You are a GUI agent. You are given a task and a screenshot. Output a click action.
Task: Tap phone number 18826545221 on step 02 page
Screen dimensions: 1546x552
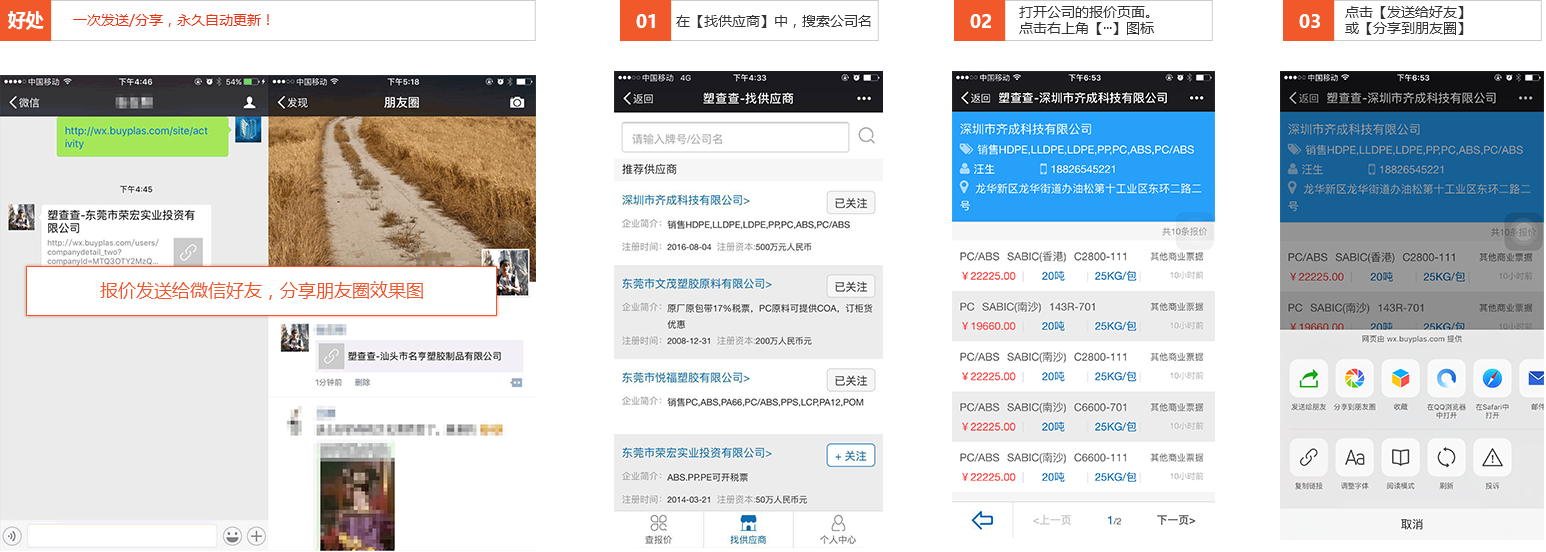pos(1083,169)
